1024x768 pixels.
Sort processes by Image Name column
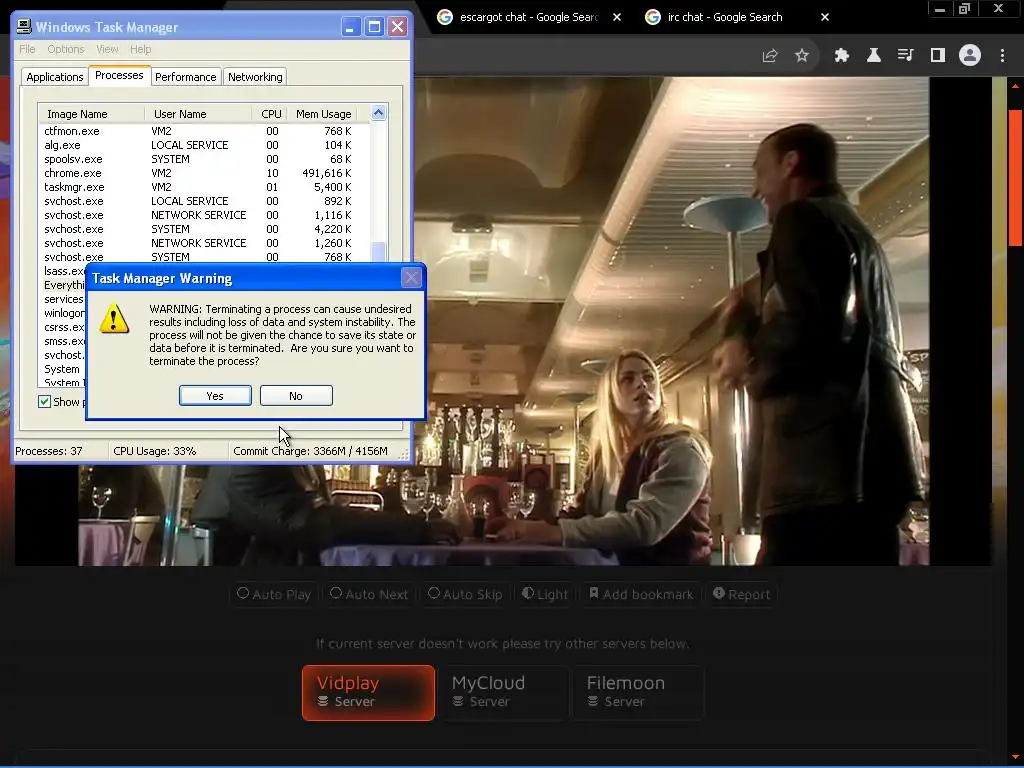(91, 114)
